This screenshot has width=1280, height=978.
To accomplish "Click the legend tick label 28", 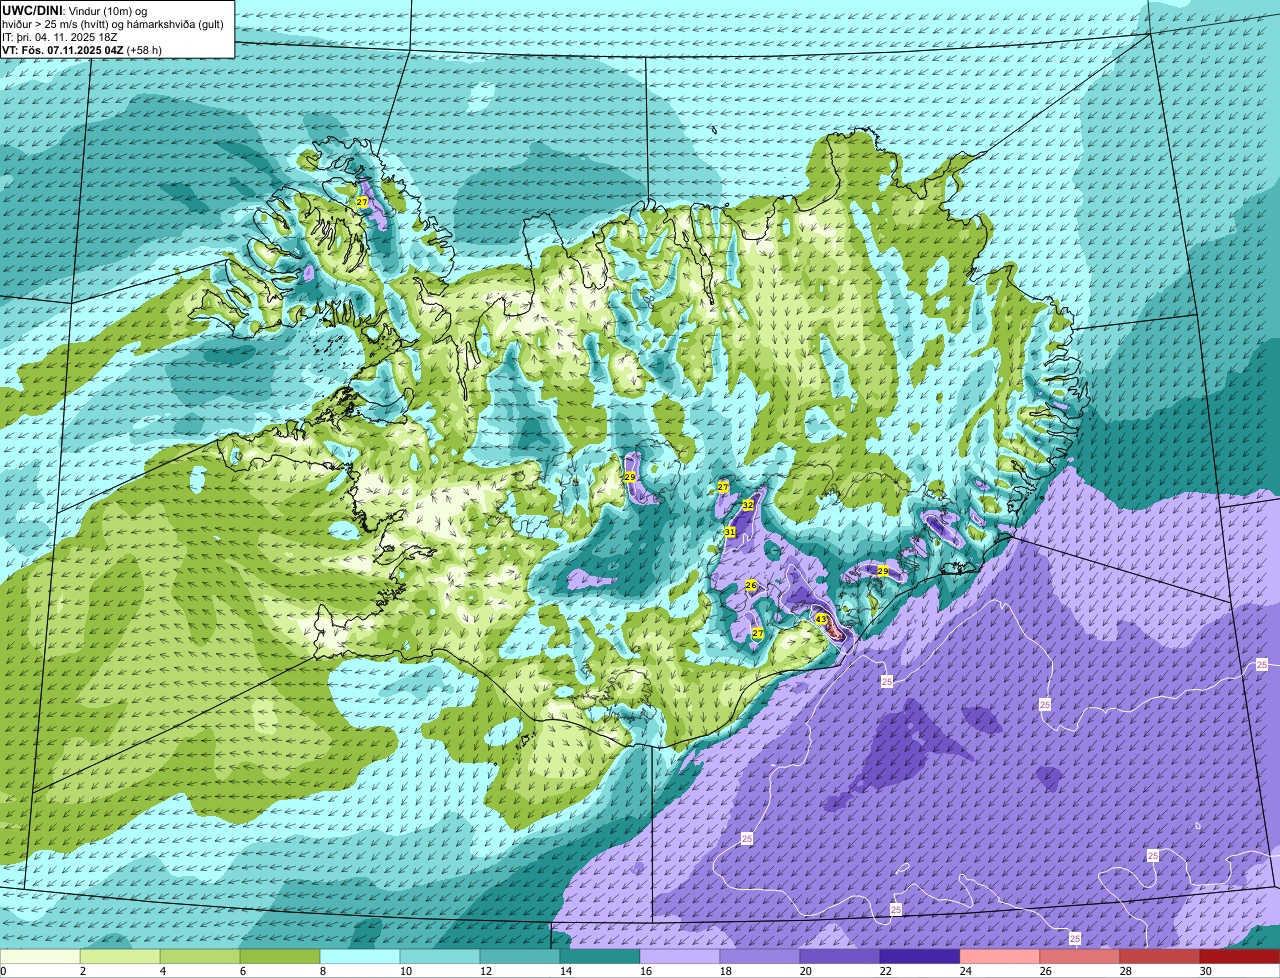I will tap(1125, 971).
